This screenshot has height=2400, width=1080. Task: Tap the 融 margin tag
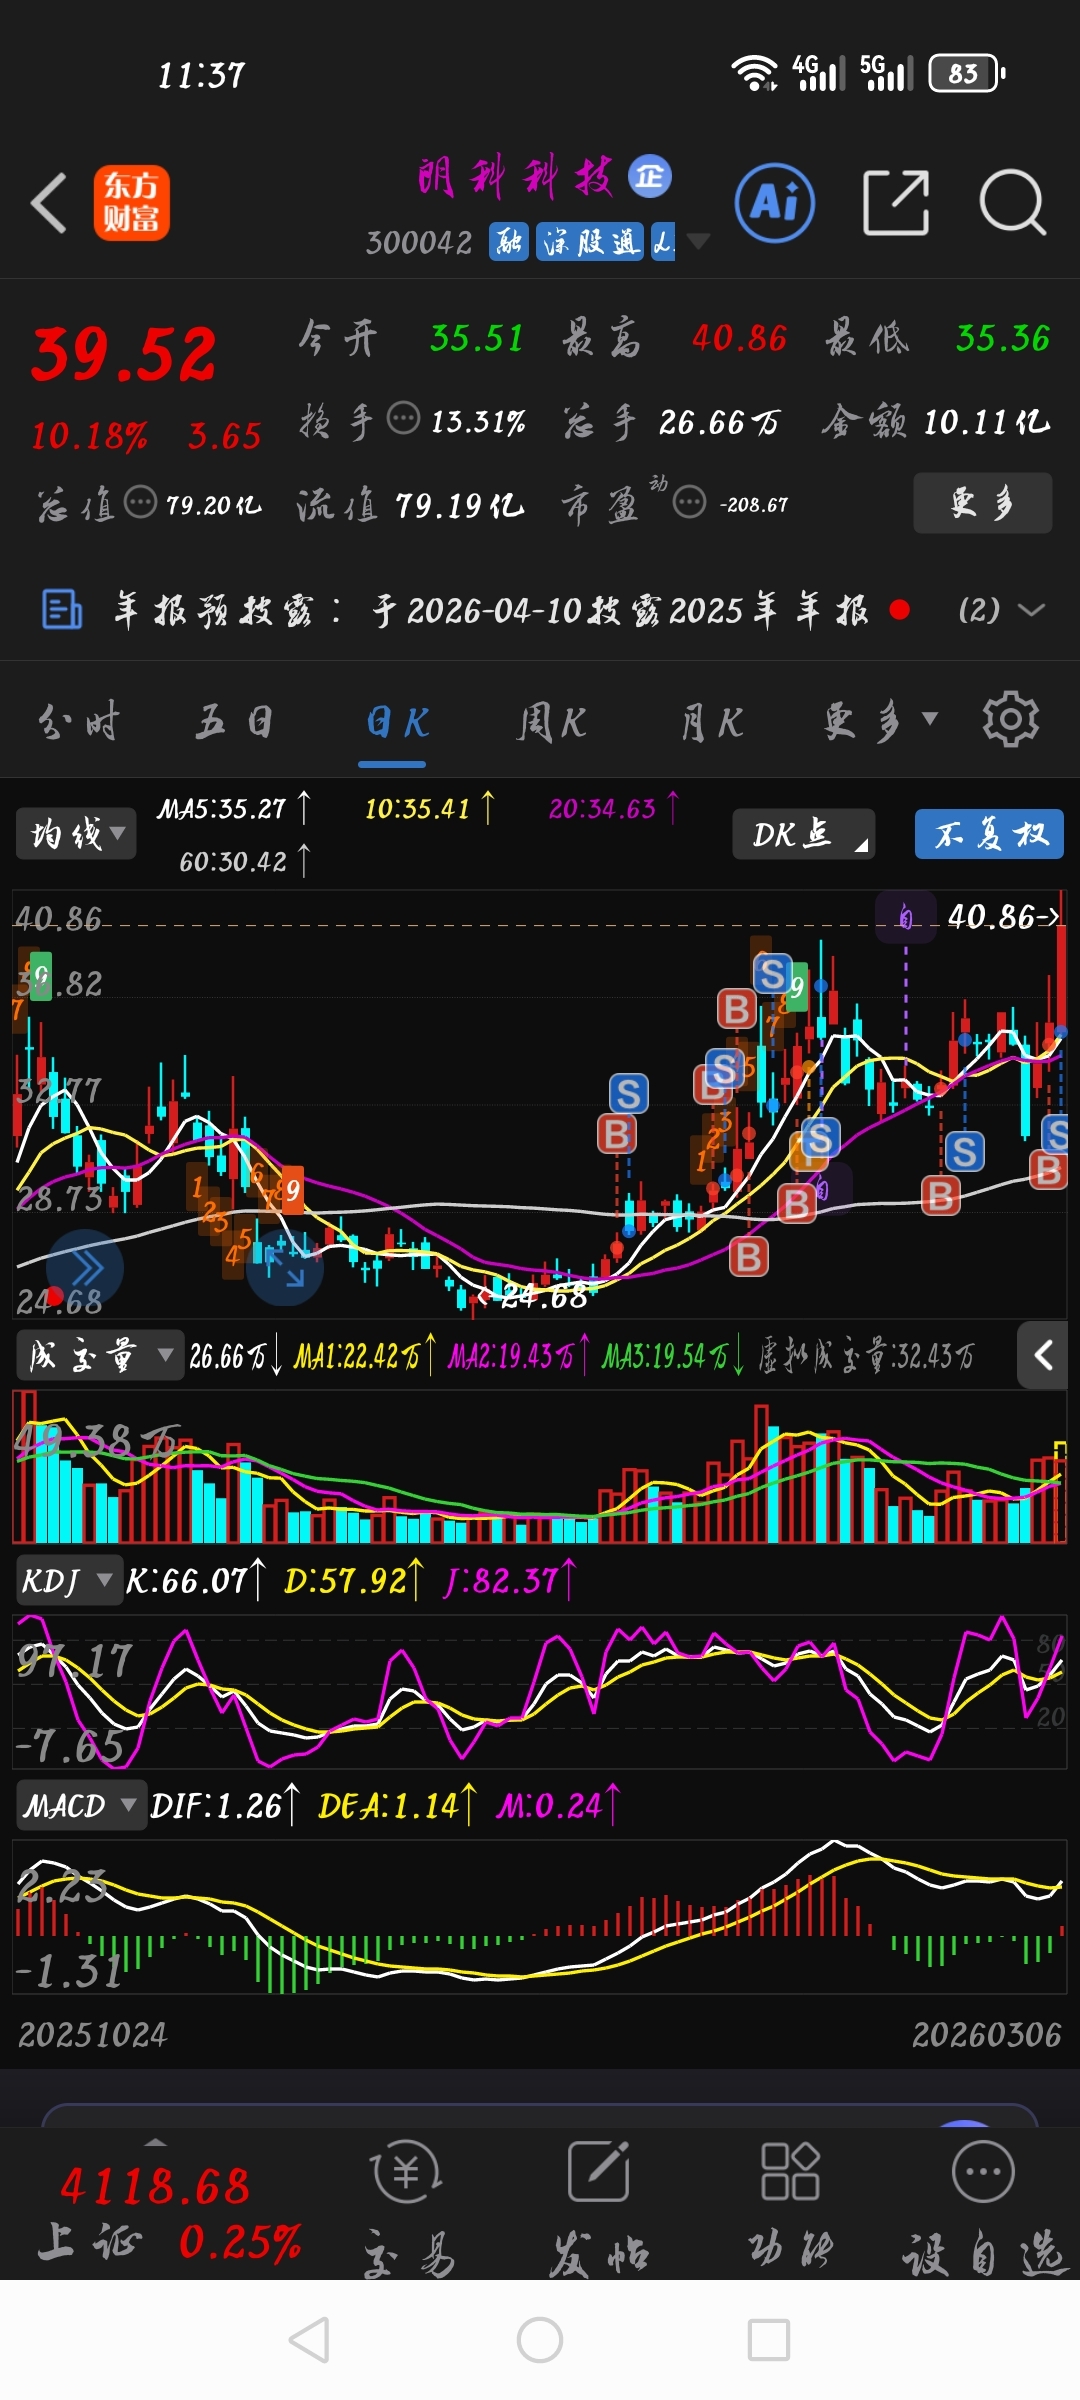(x=509, y=241)
